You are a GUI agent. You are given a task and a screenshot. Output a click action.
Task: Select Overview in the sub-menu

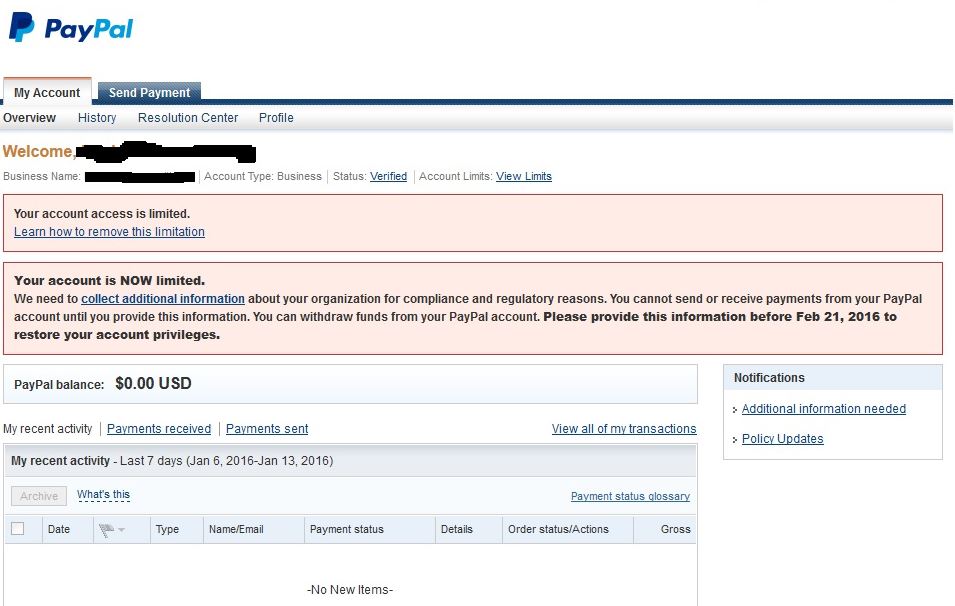[x=29, y=118]
